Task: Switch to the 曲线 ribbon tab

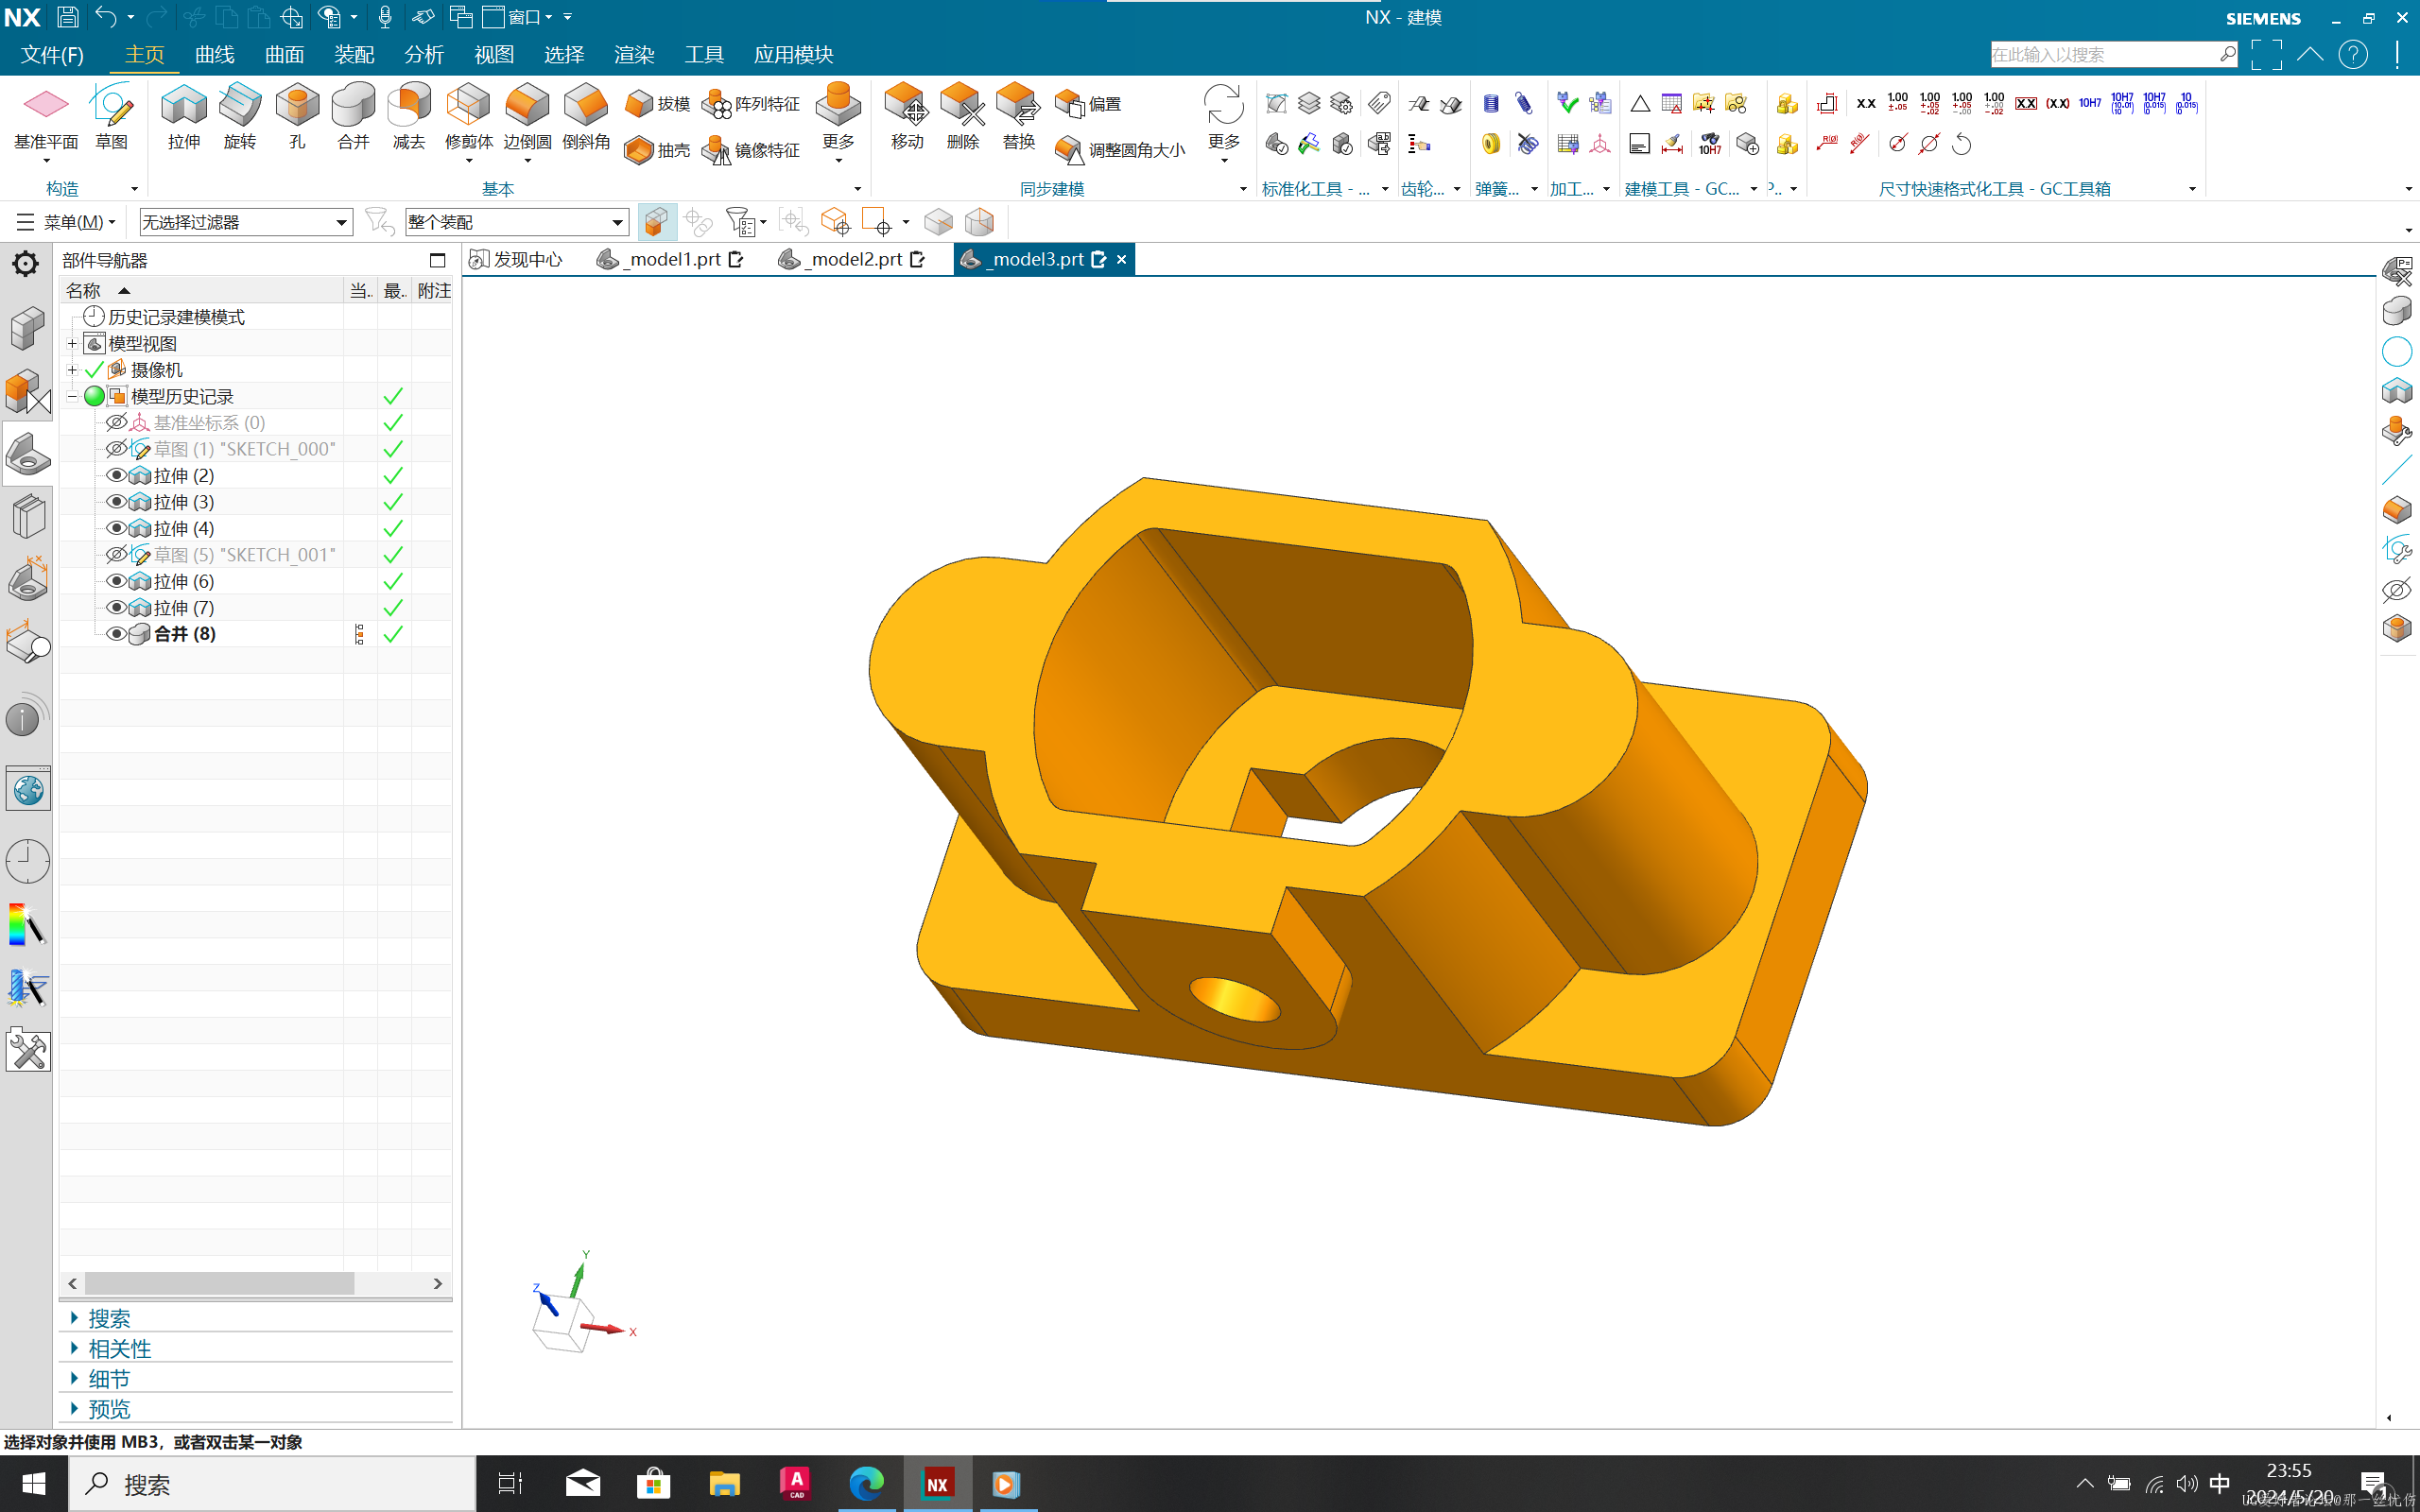Action: tap(215, 55)
